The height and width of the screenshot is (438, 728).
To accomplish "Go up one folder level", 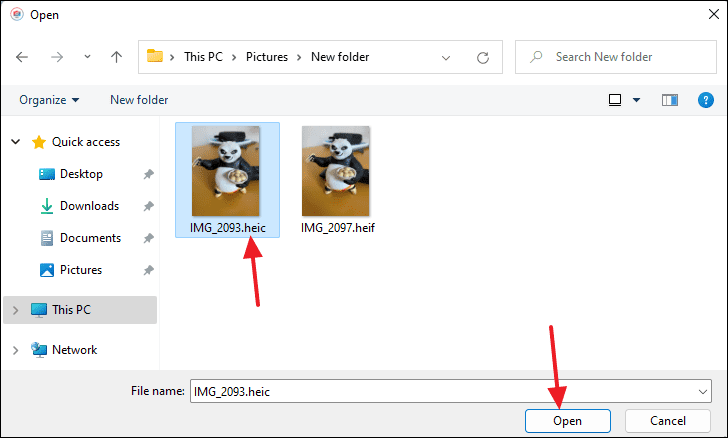I will [116, 57].
